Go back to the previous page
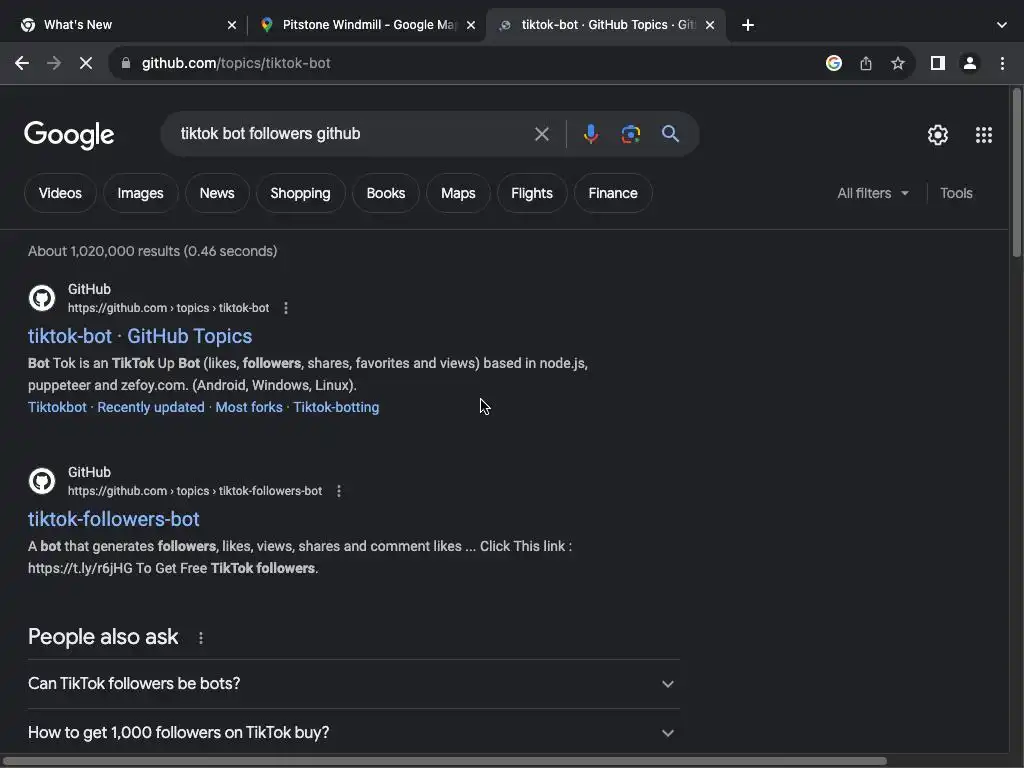Screen dimensions: 1024x768 click(x=22, y=63)
